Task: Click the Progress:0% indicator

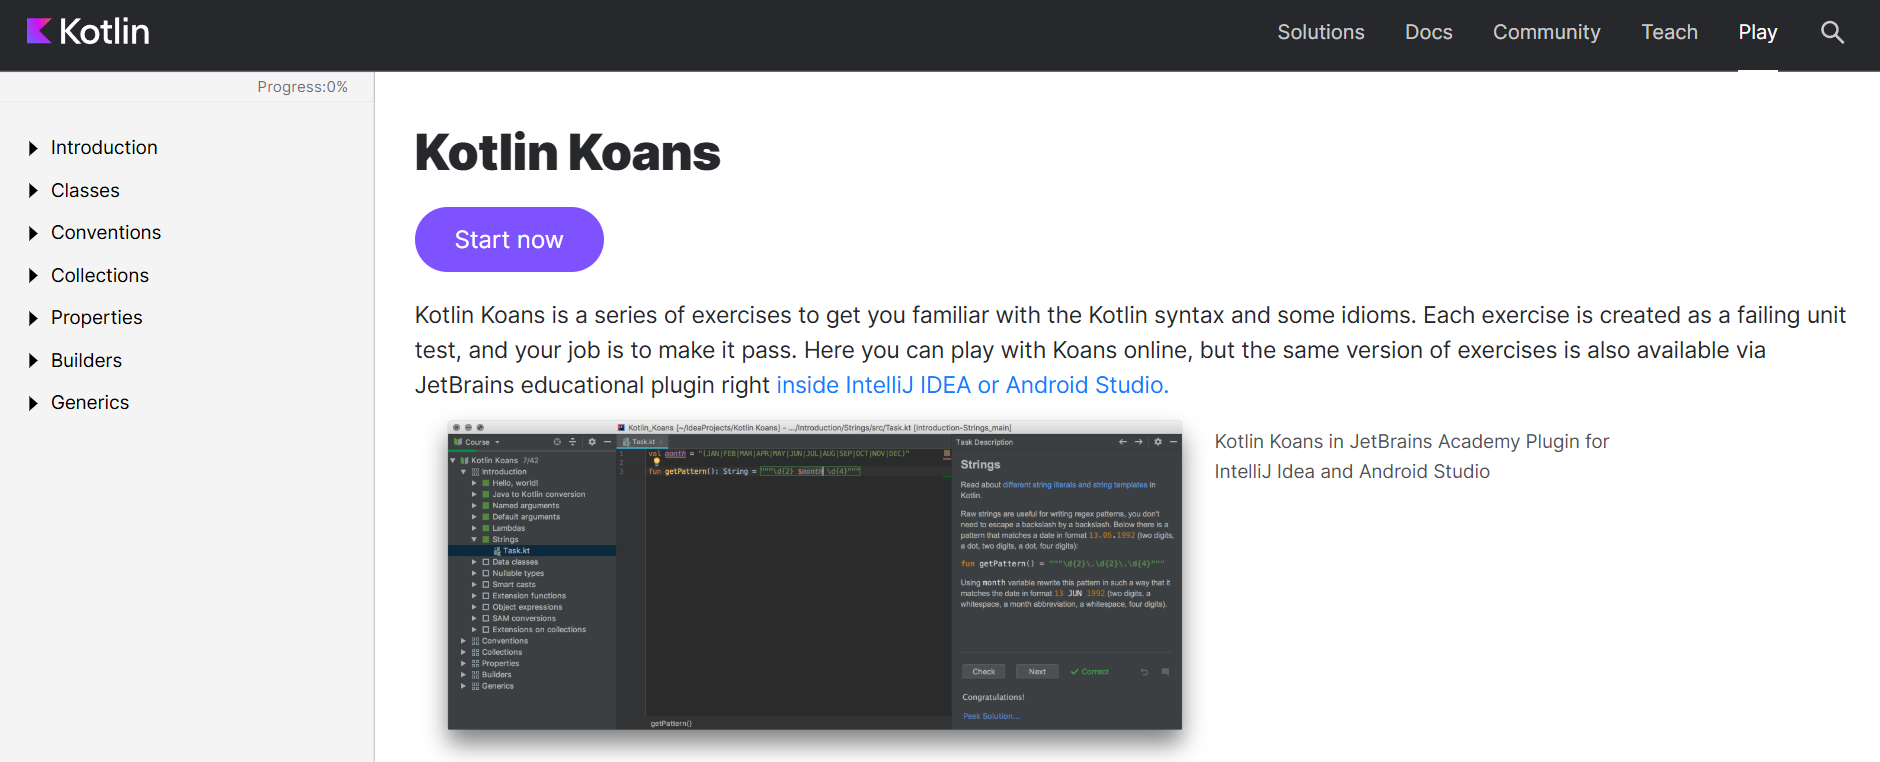Action: coord(302,87)
